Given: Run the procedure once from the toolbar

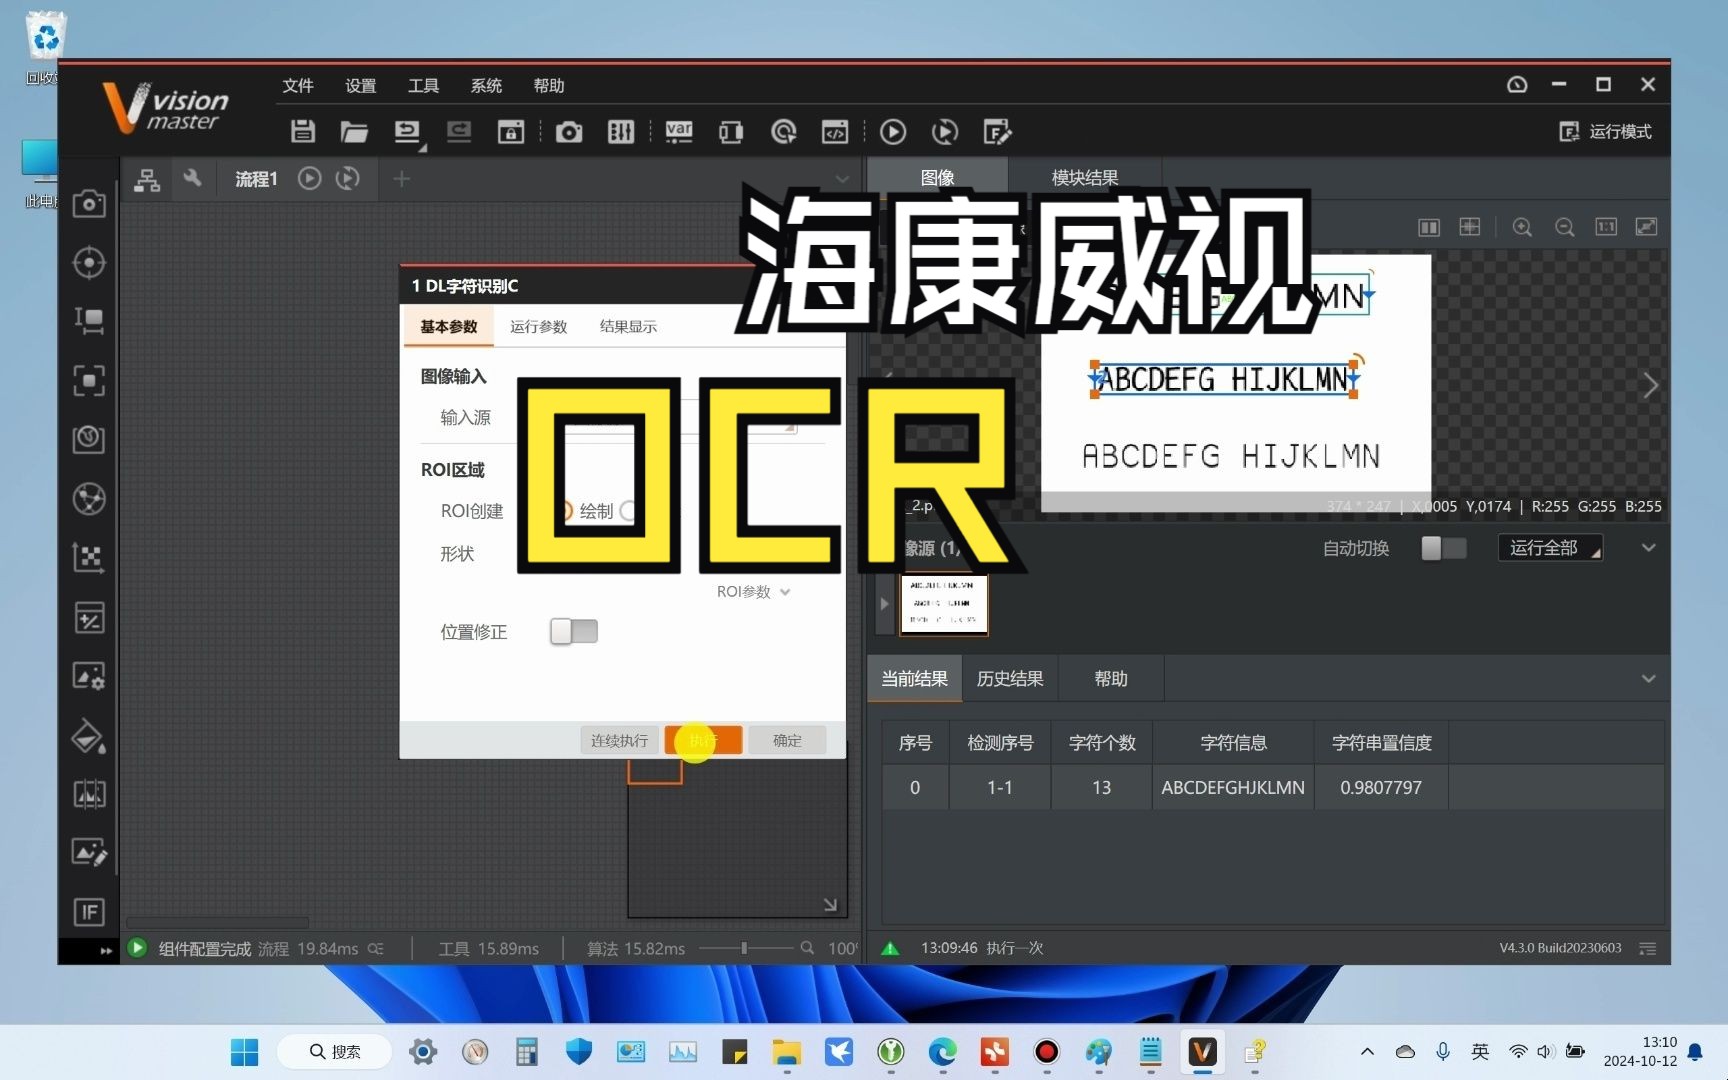Looking at the screenshot, I should point(892,132).
